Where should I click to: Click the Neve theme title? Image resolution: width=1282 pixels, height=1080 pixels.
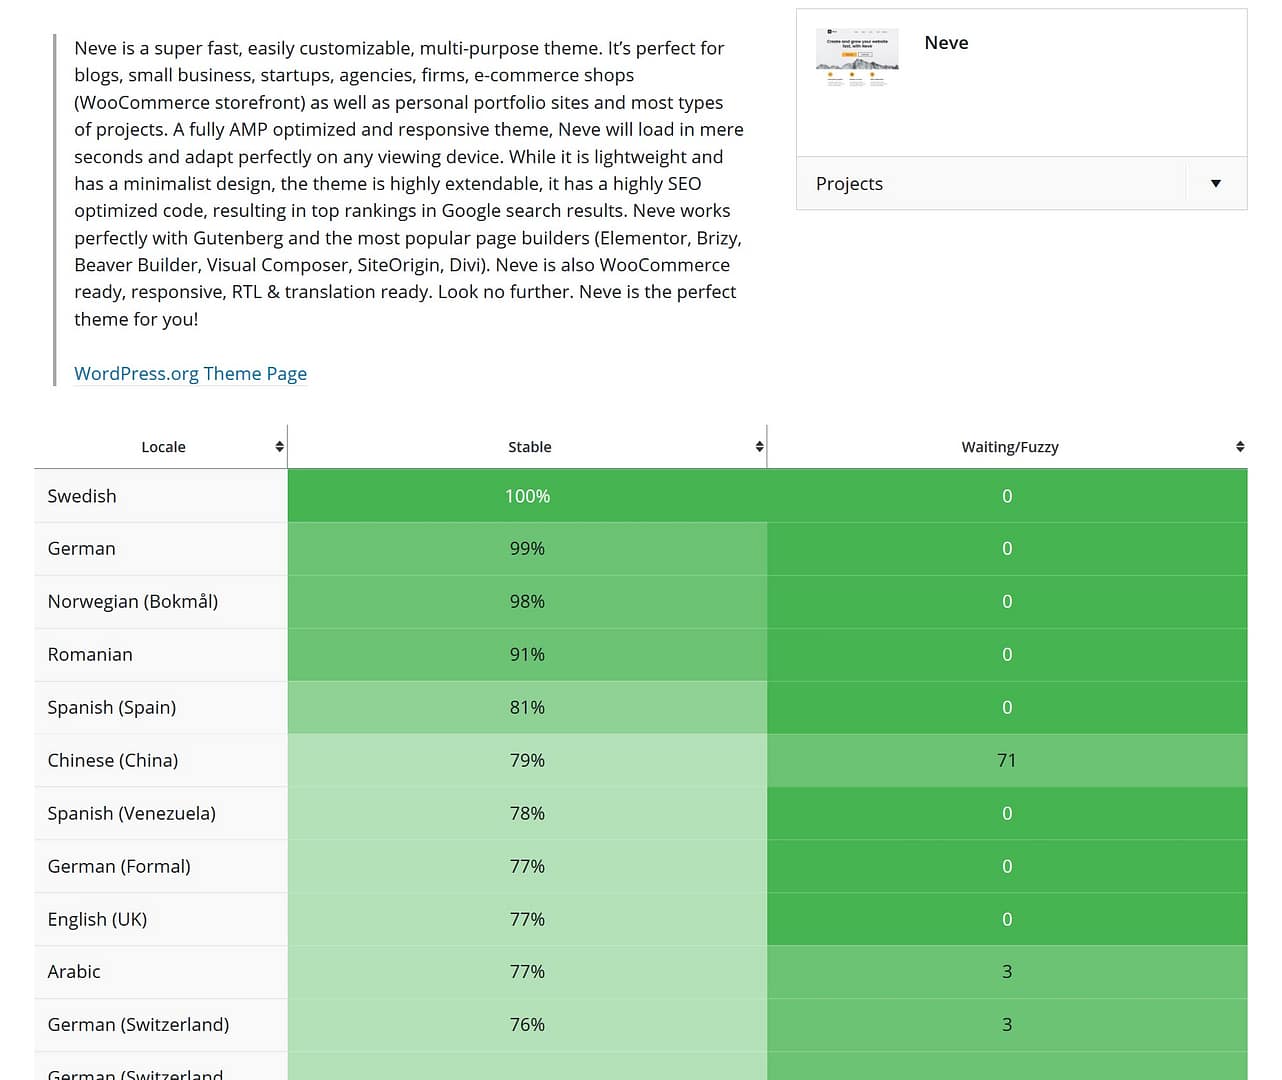click(946, 43)
